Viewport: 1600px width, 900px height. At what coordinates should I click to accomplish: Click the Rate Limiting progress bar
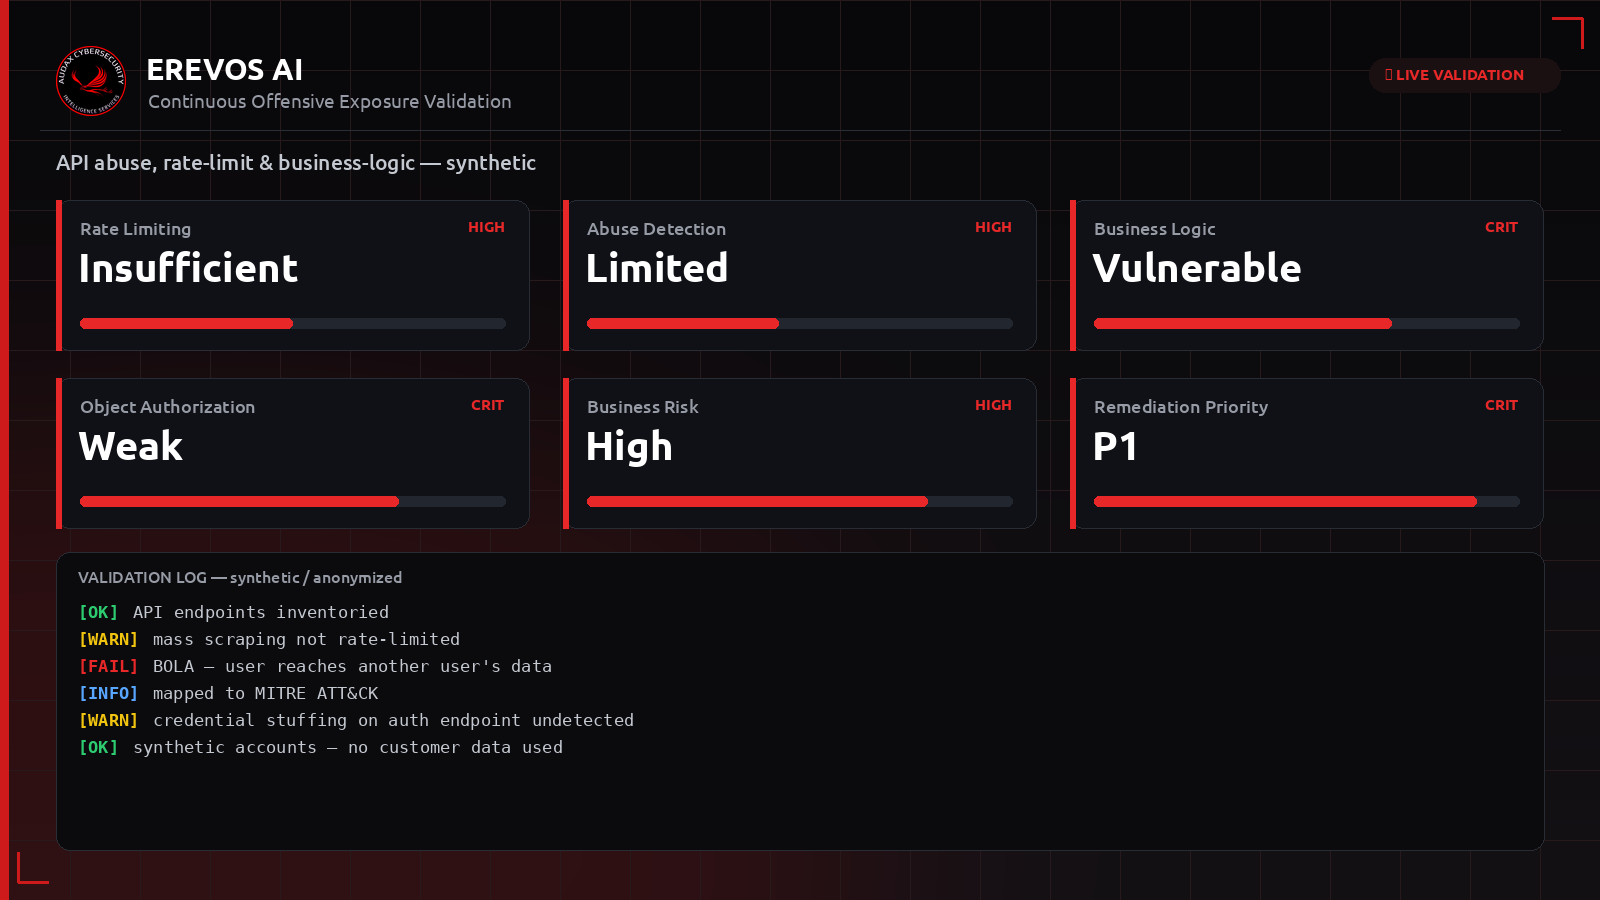293,324
